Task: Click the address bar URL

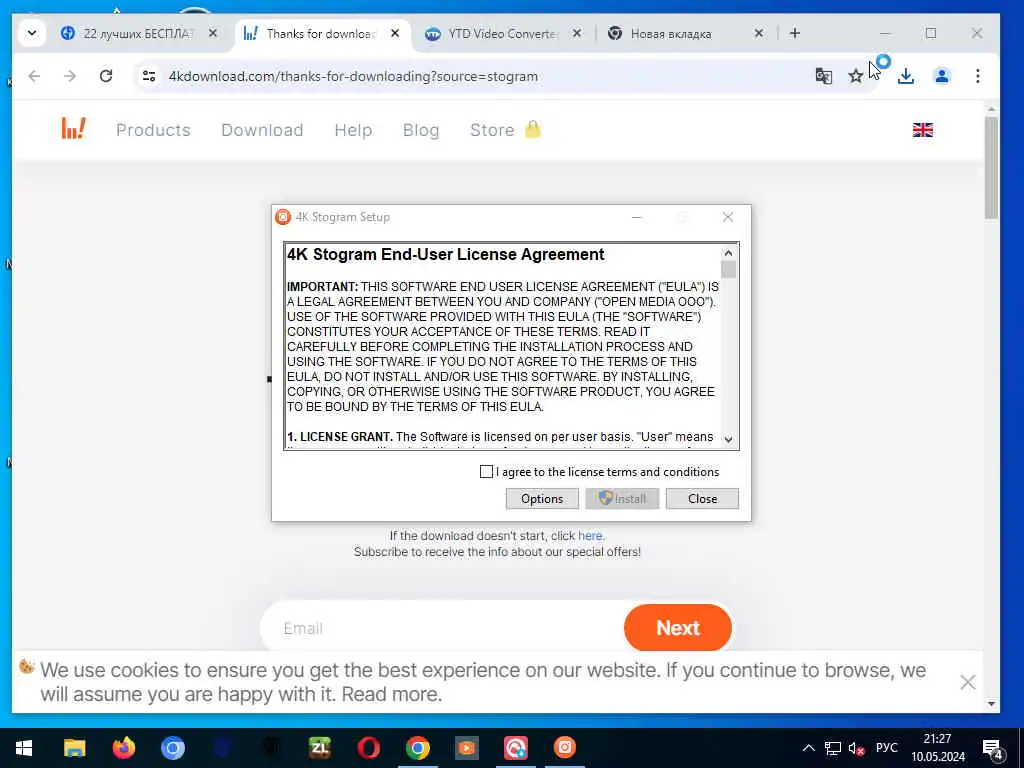Action: click(353, 76)
